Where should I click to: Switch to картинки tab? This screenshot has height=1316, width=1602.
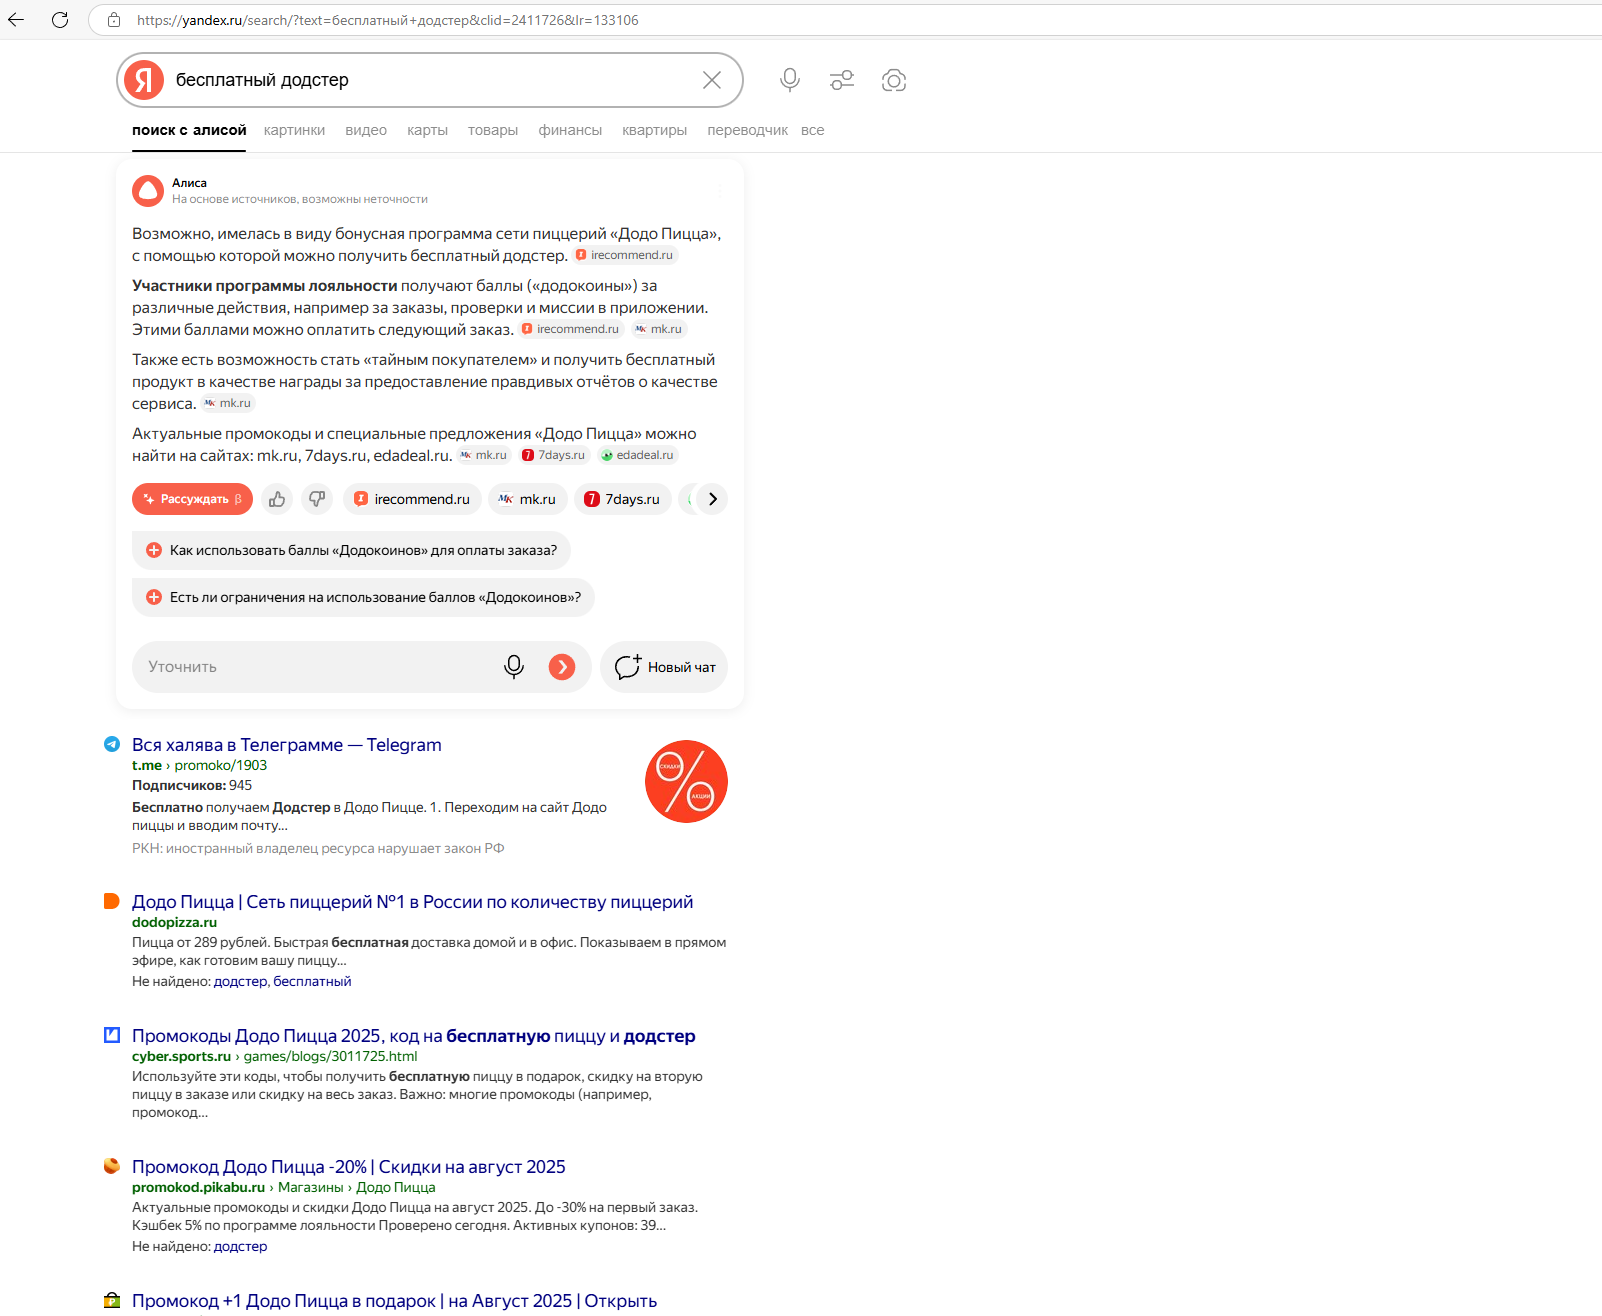(x=294, y=130)
